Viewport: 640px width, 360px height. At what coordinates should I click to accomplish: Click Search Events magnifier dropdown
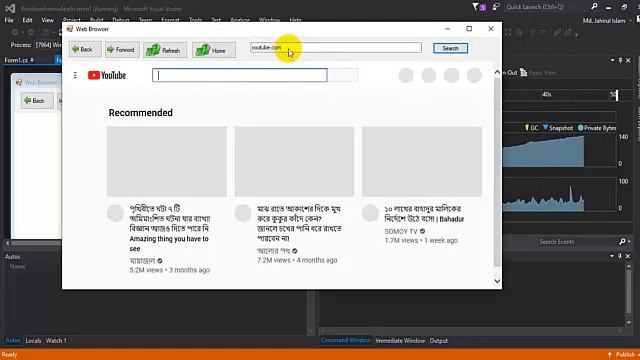(x=624, y=242)
